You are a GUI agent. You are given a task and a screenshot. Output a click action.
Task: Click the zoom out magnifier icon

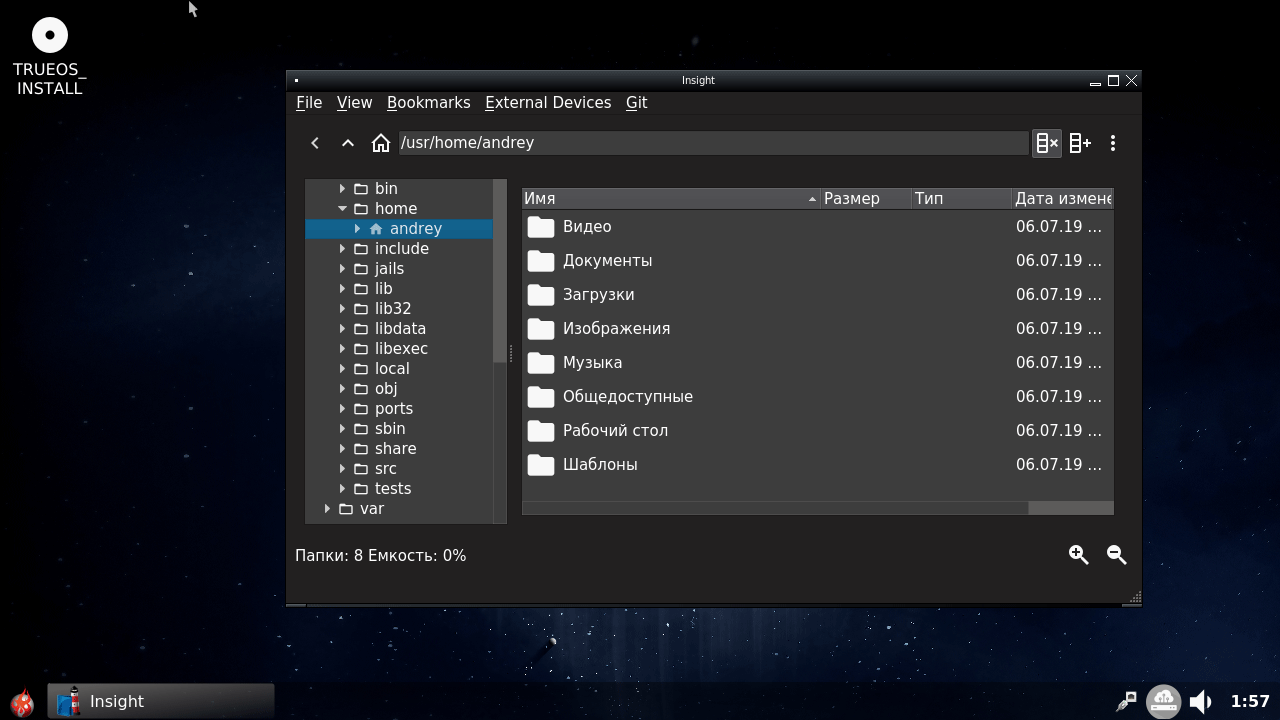pyautogui.click(x=1116, y=555)
